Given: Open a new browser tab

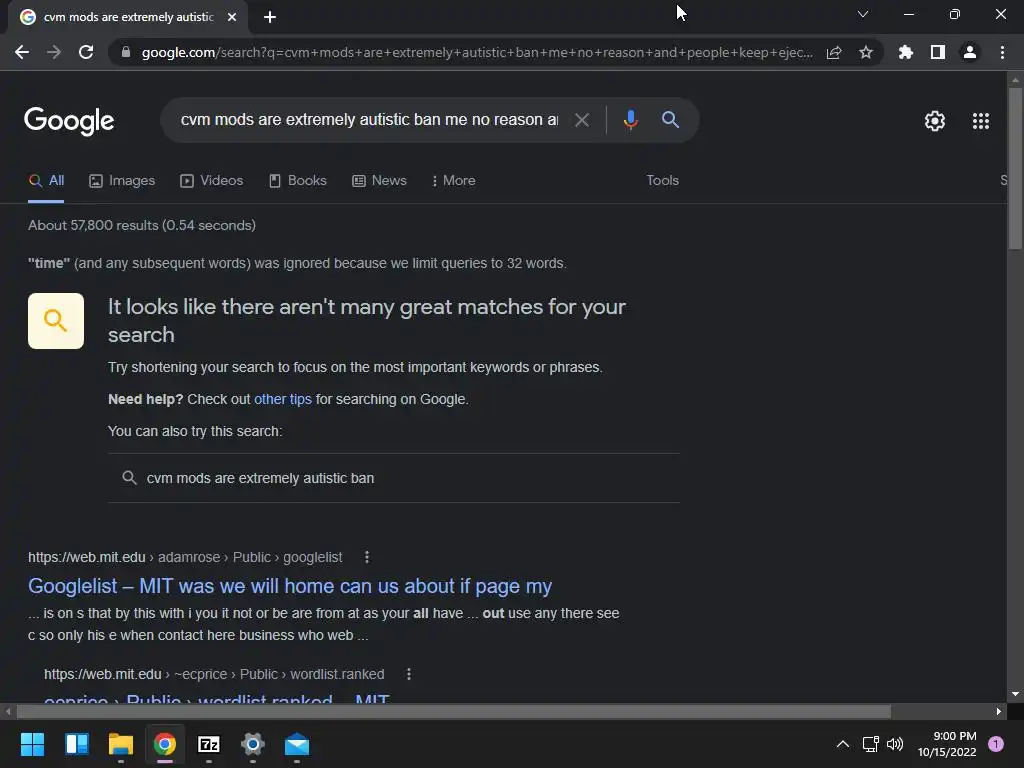Looking at the screenshot, I should tap(270, 17).
